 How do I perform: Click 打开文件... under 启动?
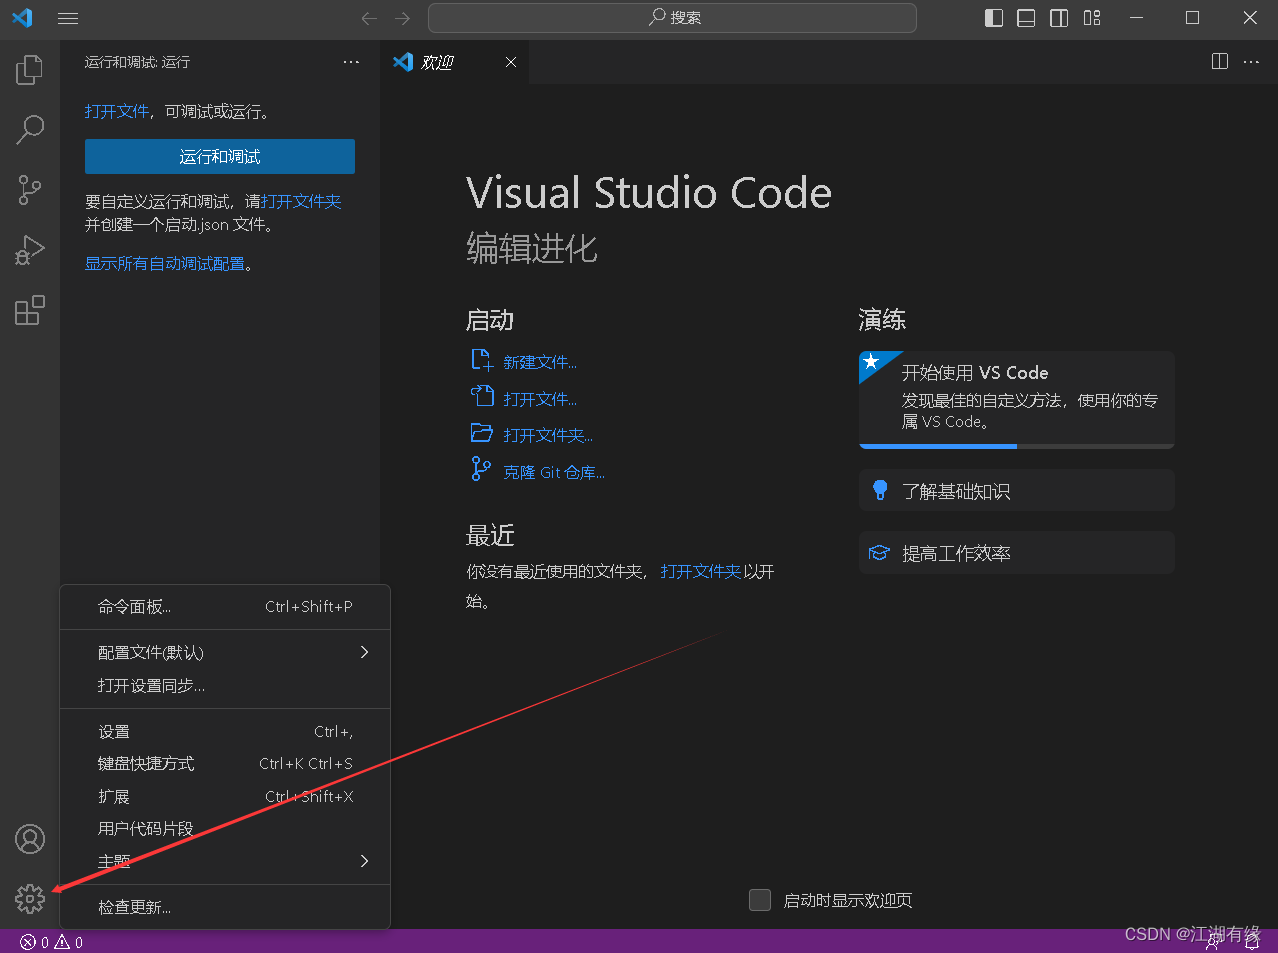pos(540,399)
